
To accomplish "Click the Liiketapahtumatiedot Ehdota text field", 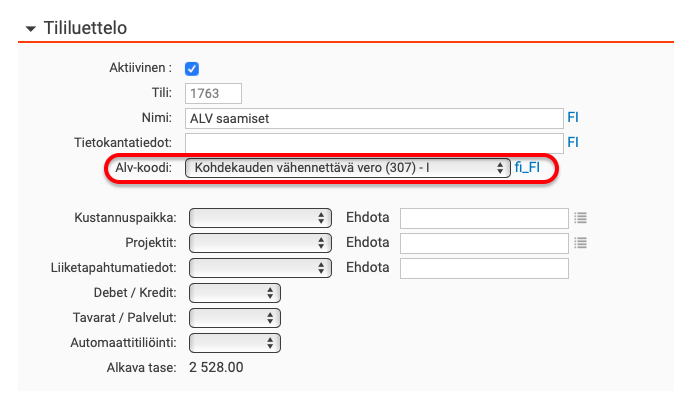I will 484,267.
